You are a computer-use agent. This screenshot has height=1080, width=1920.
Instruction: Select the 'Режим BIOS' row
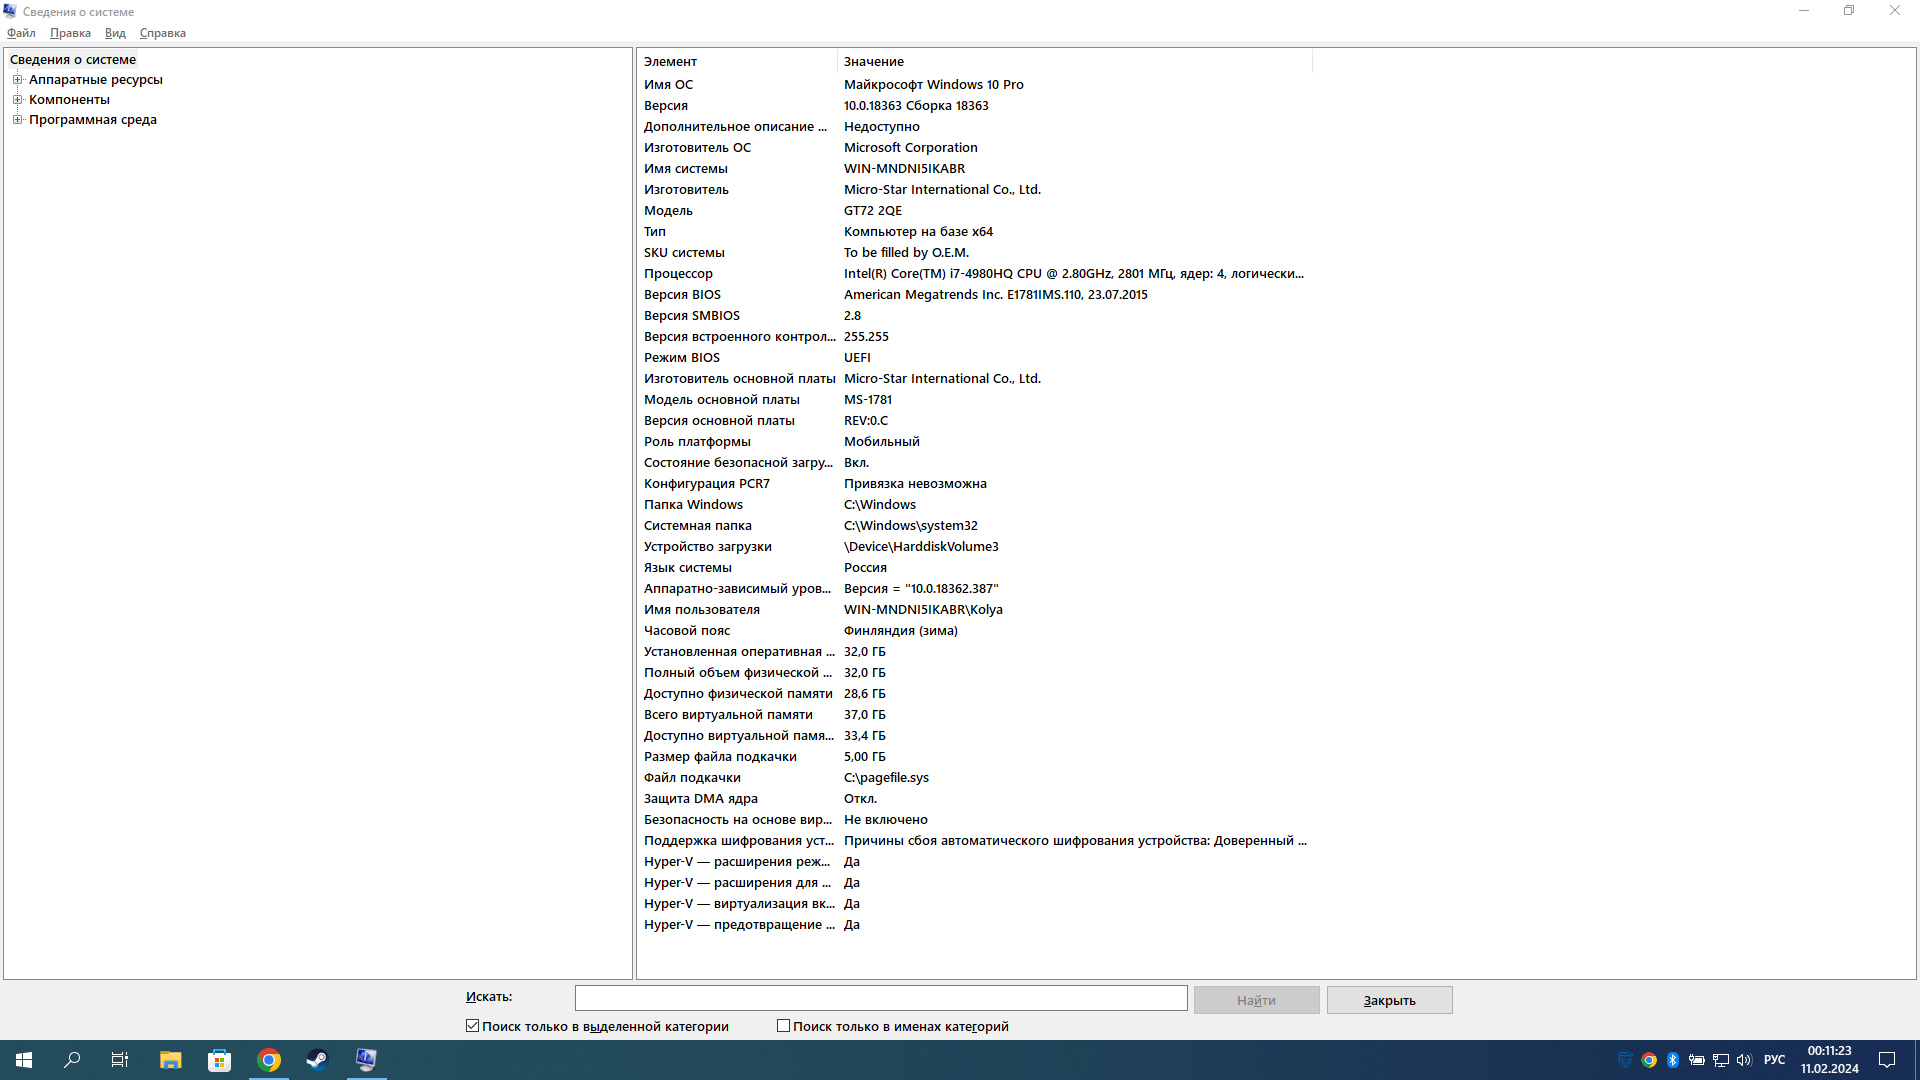pos(975,358)
